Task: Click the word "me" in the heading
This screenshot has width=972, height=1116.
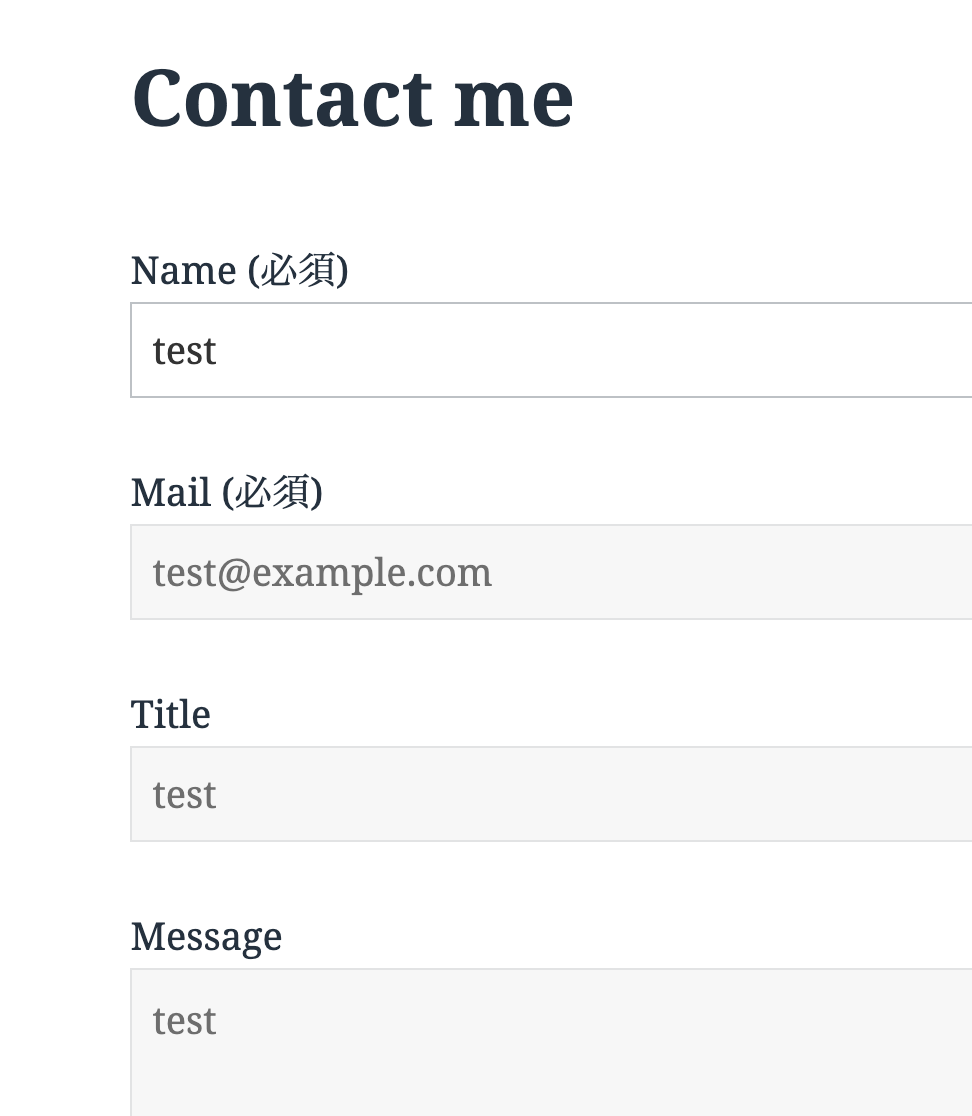Action: [x=513, y=98]
